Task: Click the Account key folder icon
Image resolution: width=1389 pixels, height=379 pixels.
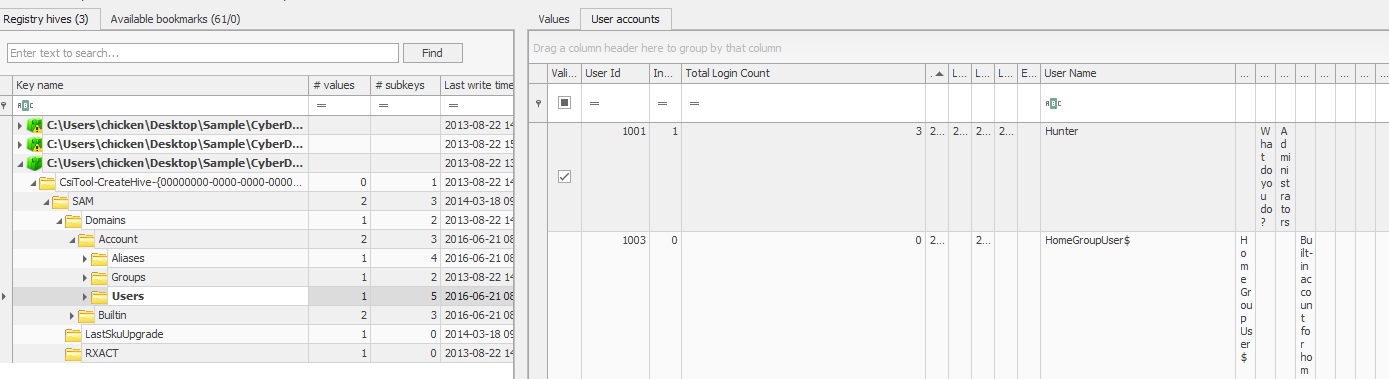Action: tap(86, 239)
